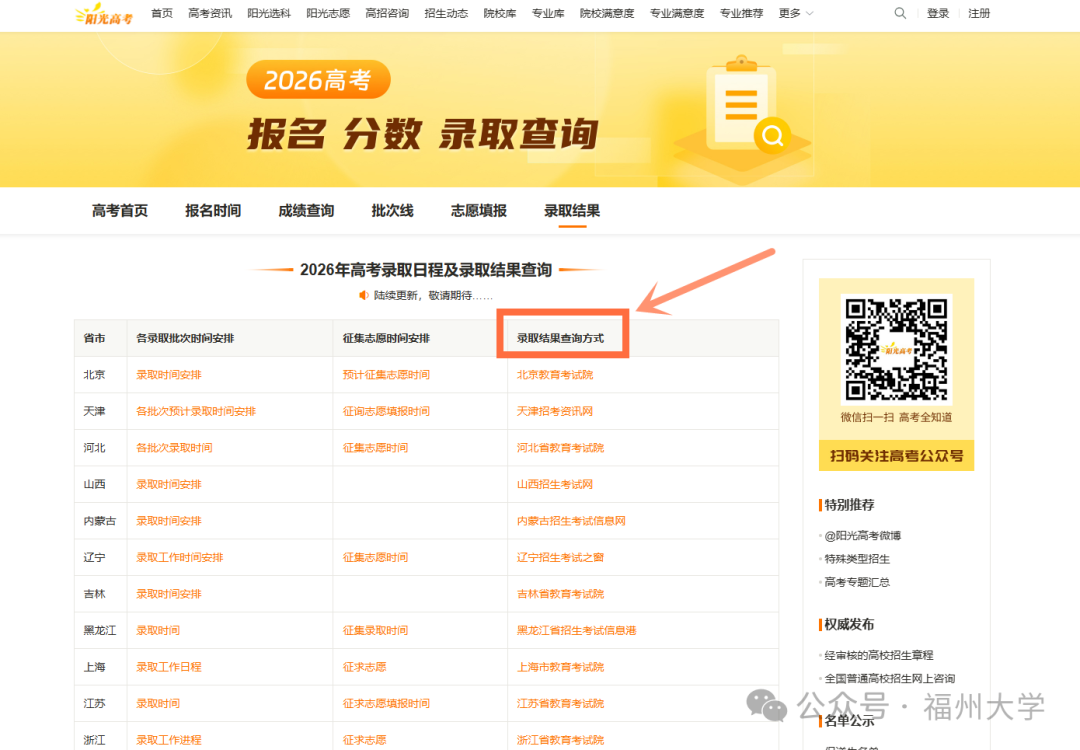Open 江苏省教育考试院 link
The width and height of the screenshot is (1080, 750).
[x=561, y=703]
